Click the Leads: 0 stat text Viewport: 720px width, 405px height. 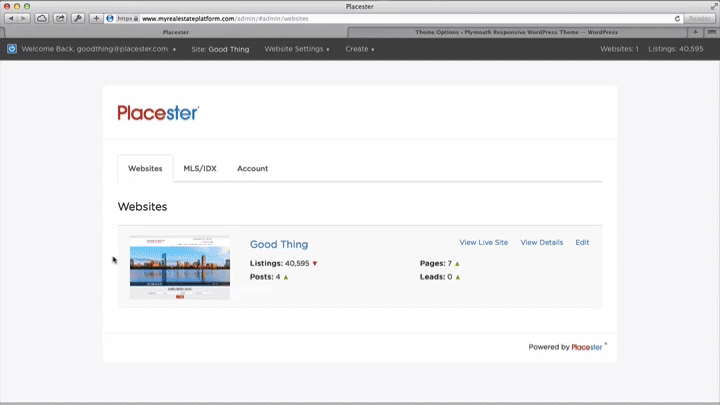(x=436, y=277)
